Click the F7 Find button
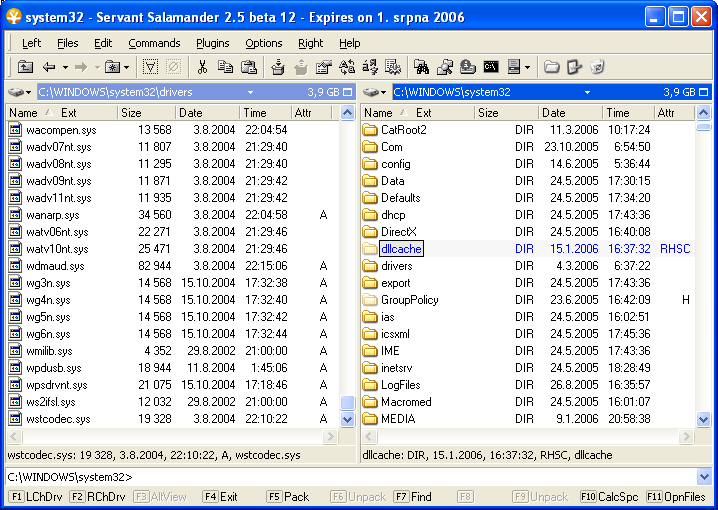The height and width of the screenshot is (510, 718). click(x=413, y=497)
